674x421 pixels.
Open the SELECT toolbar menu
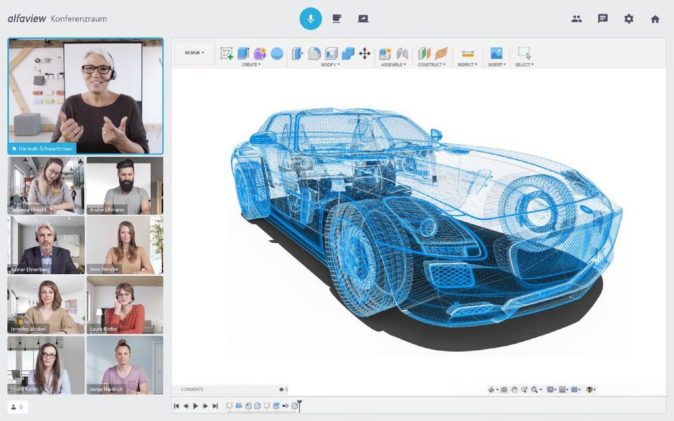[x=524, y=65]
